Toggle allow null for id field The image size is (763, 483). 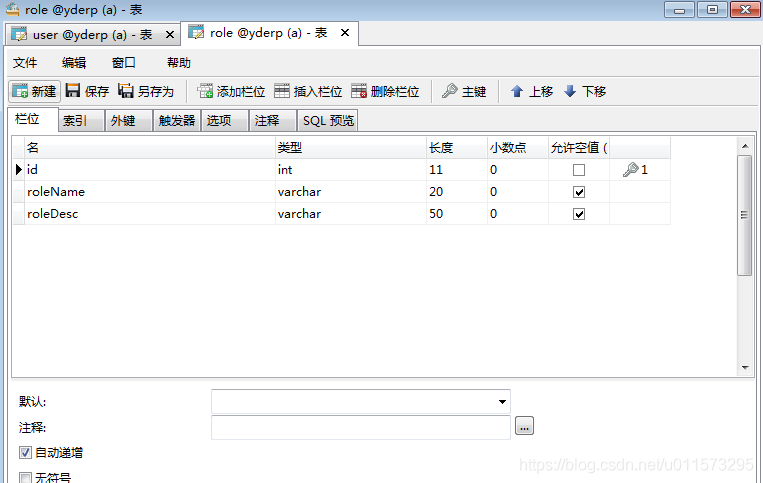click(579, 170)
